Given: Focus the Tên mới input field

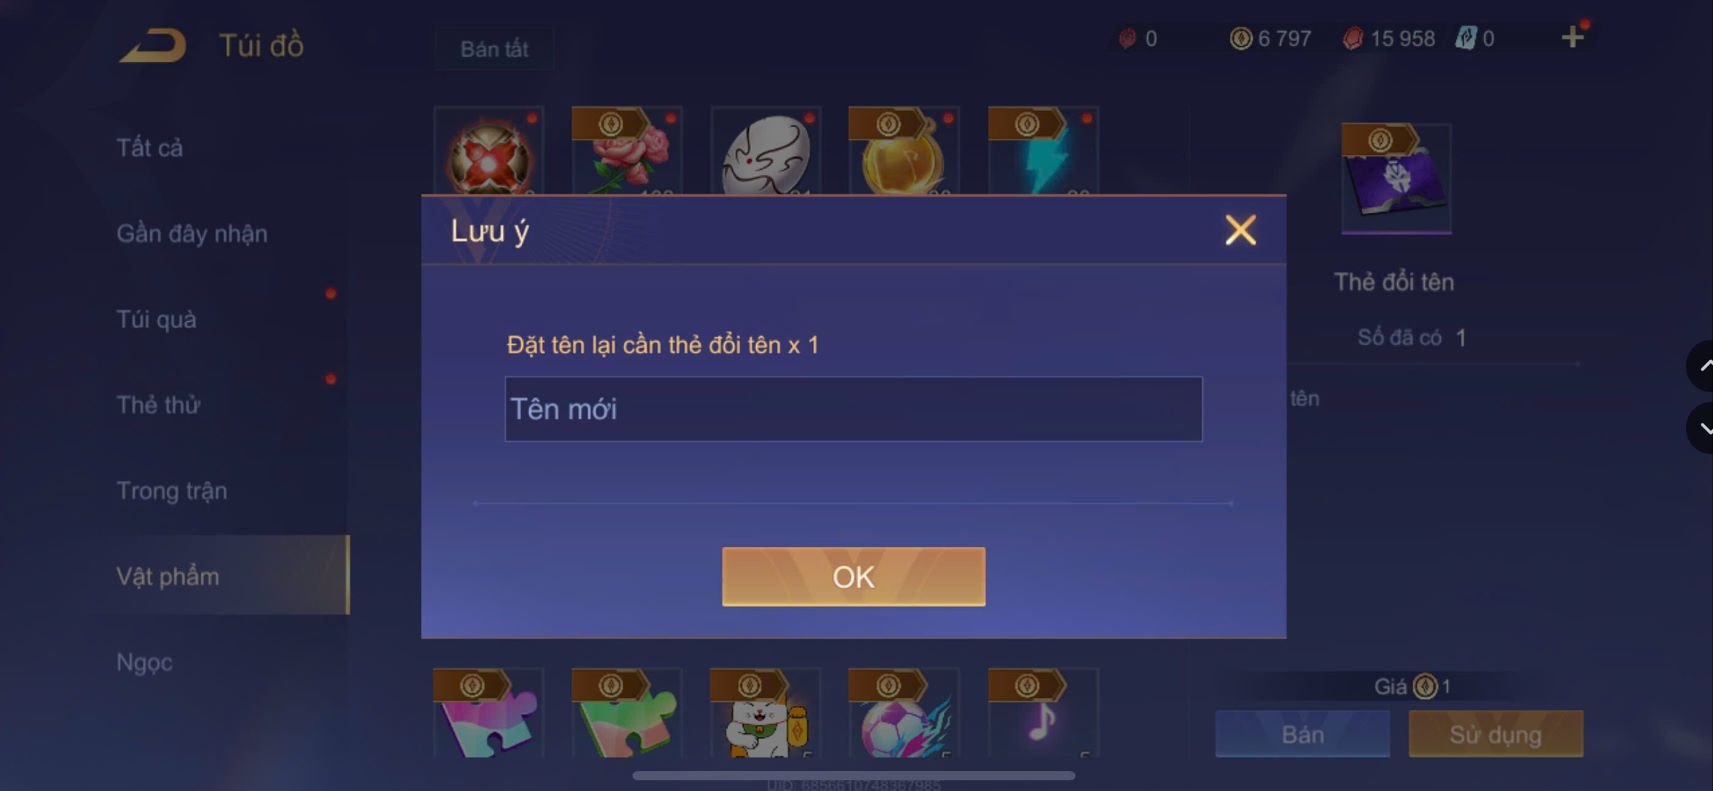Looking at the screenshot, I should pyautogui.click(x=854, y=409).
